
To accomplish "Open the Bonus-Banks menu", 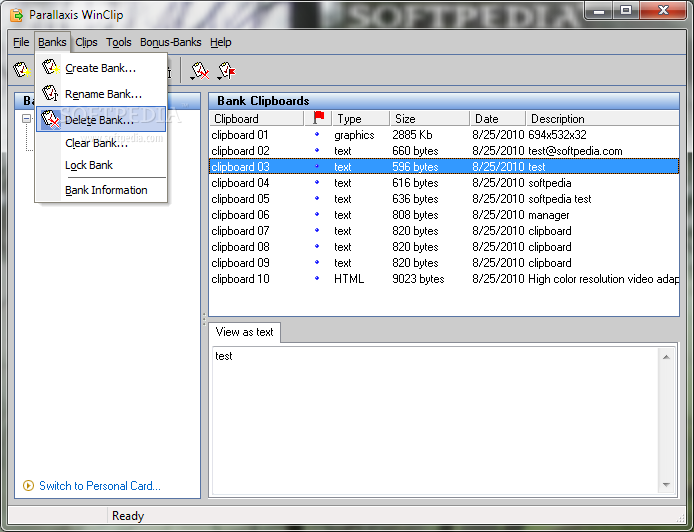I will click(x=170, y=42).
